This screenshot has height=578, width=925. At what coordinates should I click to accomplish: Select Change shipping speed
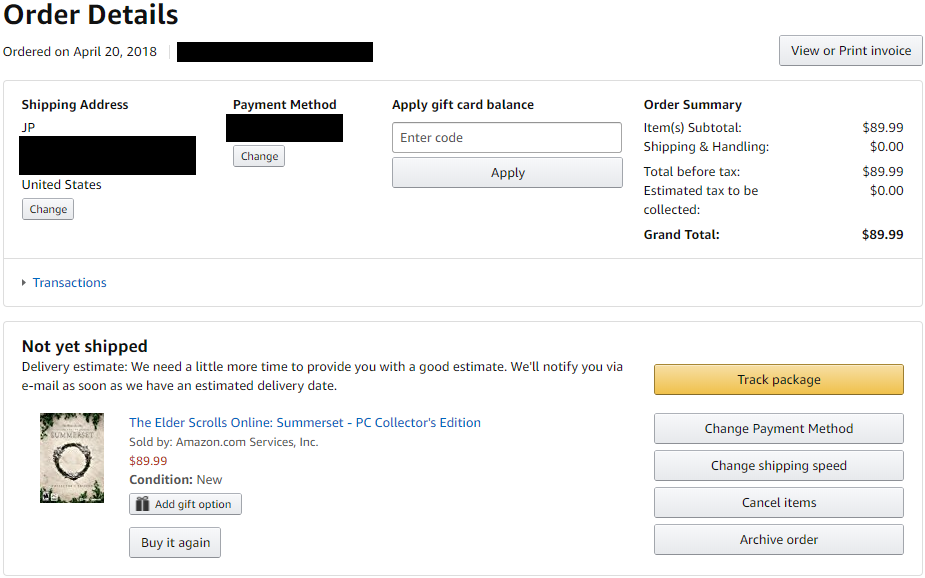[779, 466]
